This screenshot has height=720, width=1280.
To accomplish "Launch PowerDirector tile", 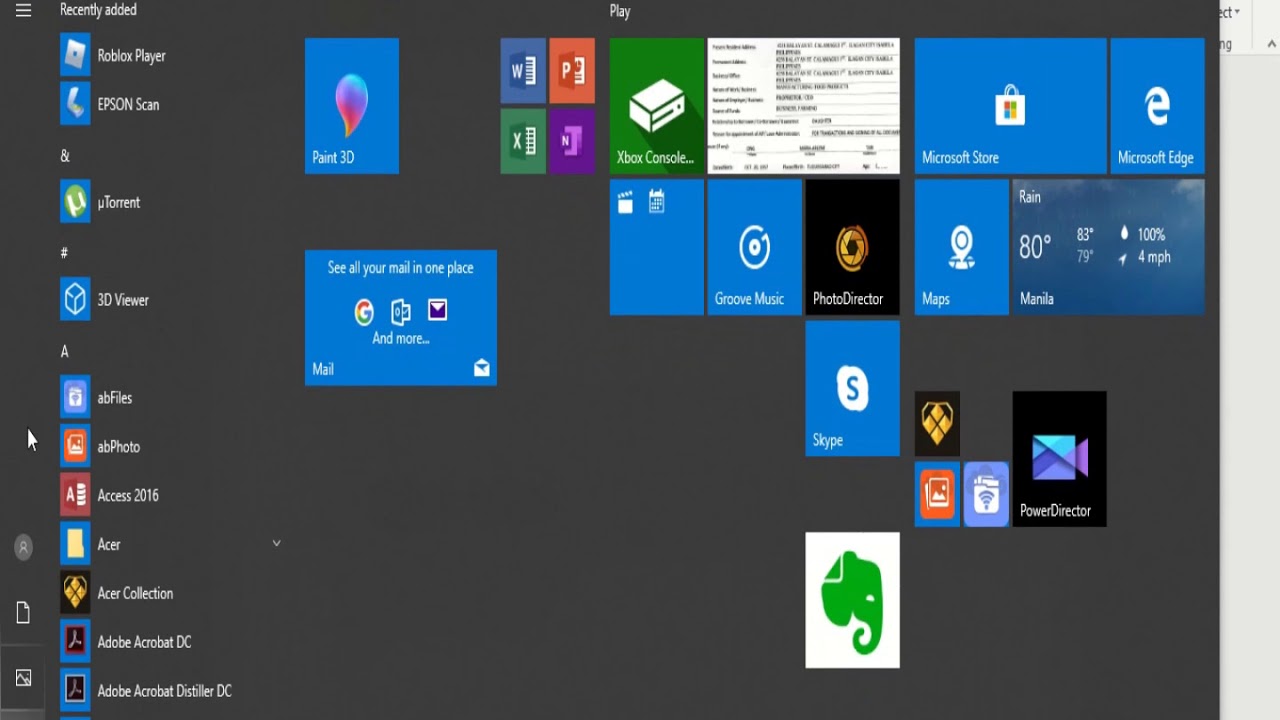I will (x=1060, y=459).
